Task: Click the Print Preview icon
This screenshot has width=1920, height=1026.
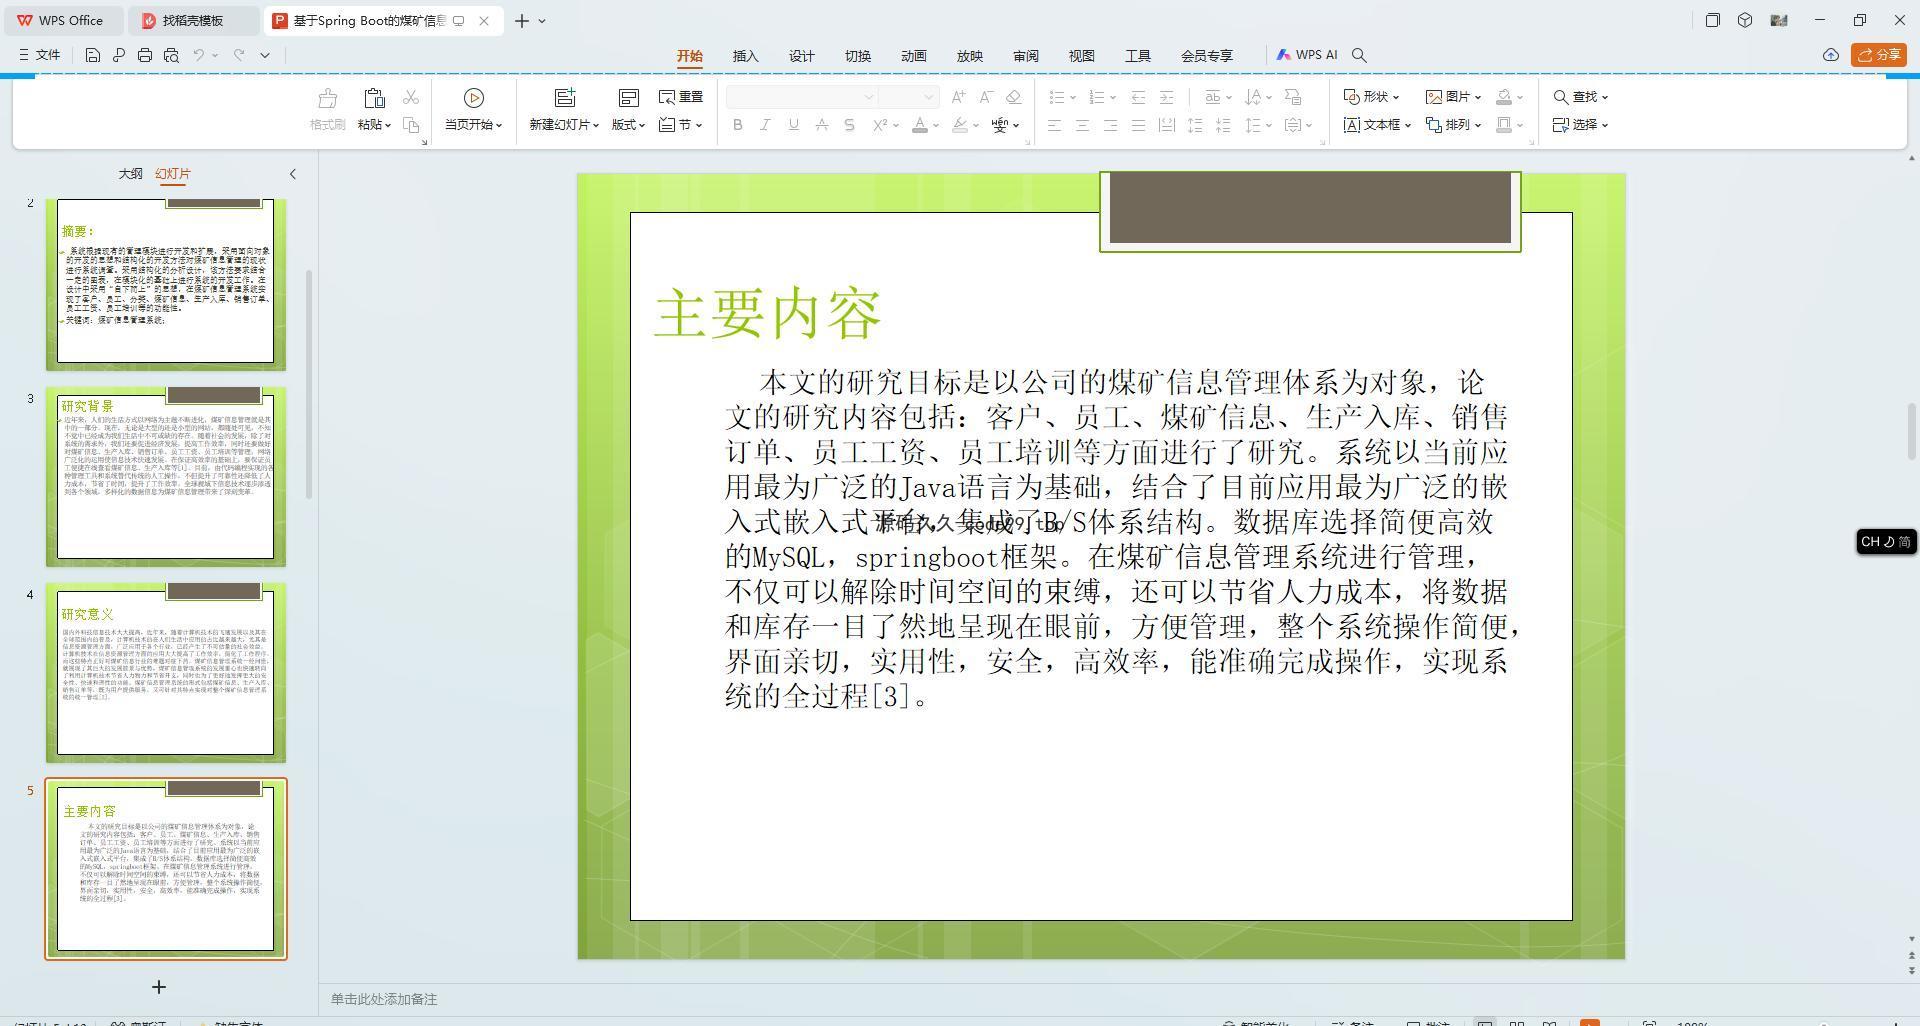Action: click(x=171, y=55)
